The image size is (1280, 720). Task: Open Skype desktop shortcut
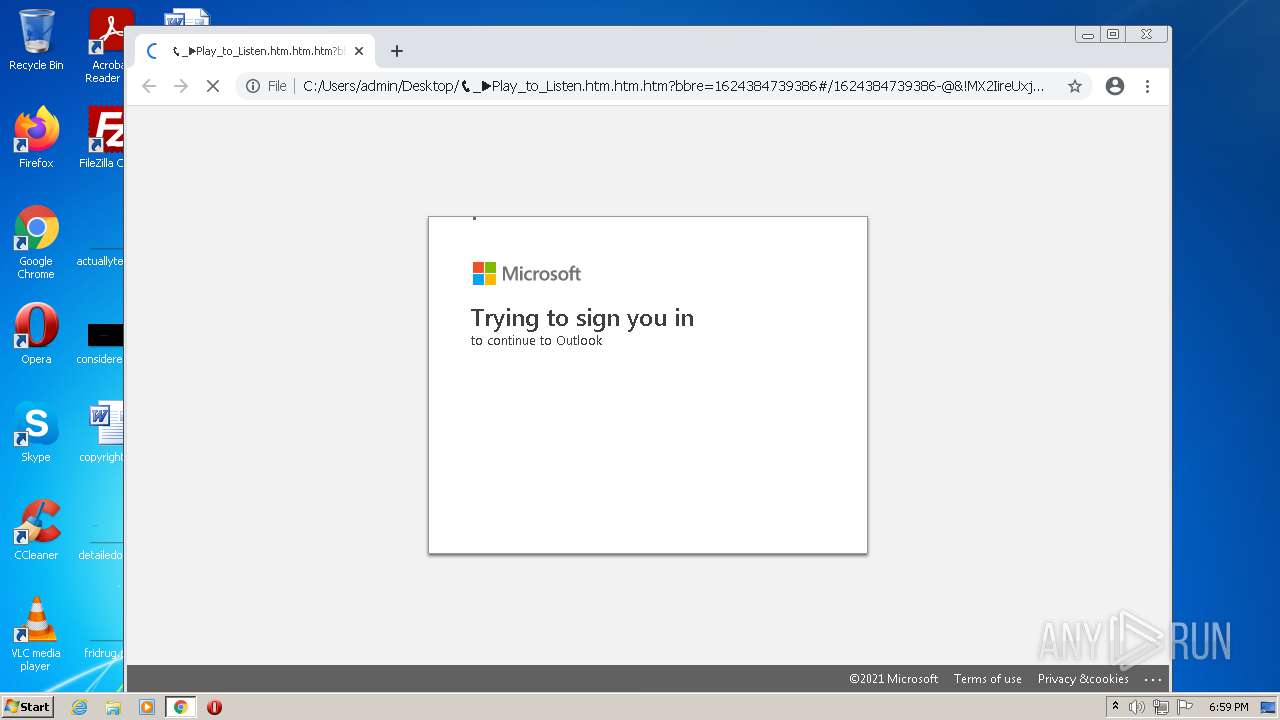pyautogui.click(x=36, y=432)
